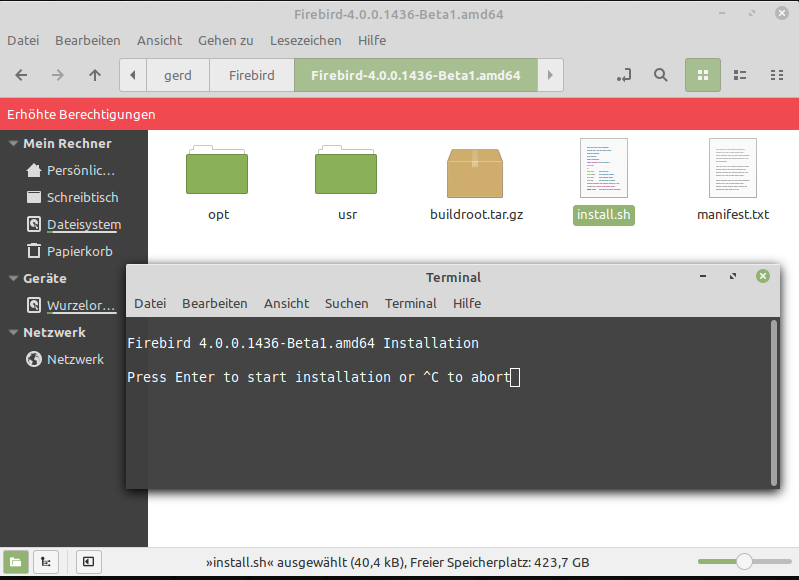Go back with the left arrow button

click(21, 75)
